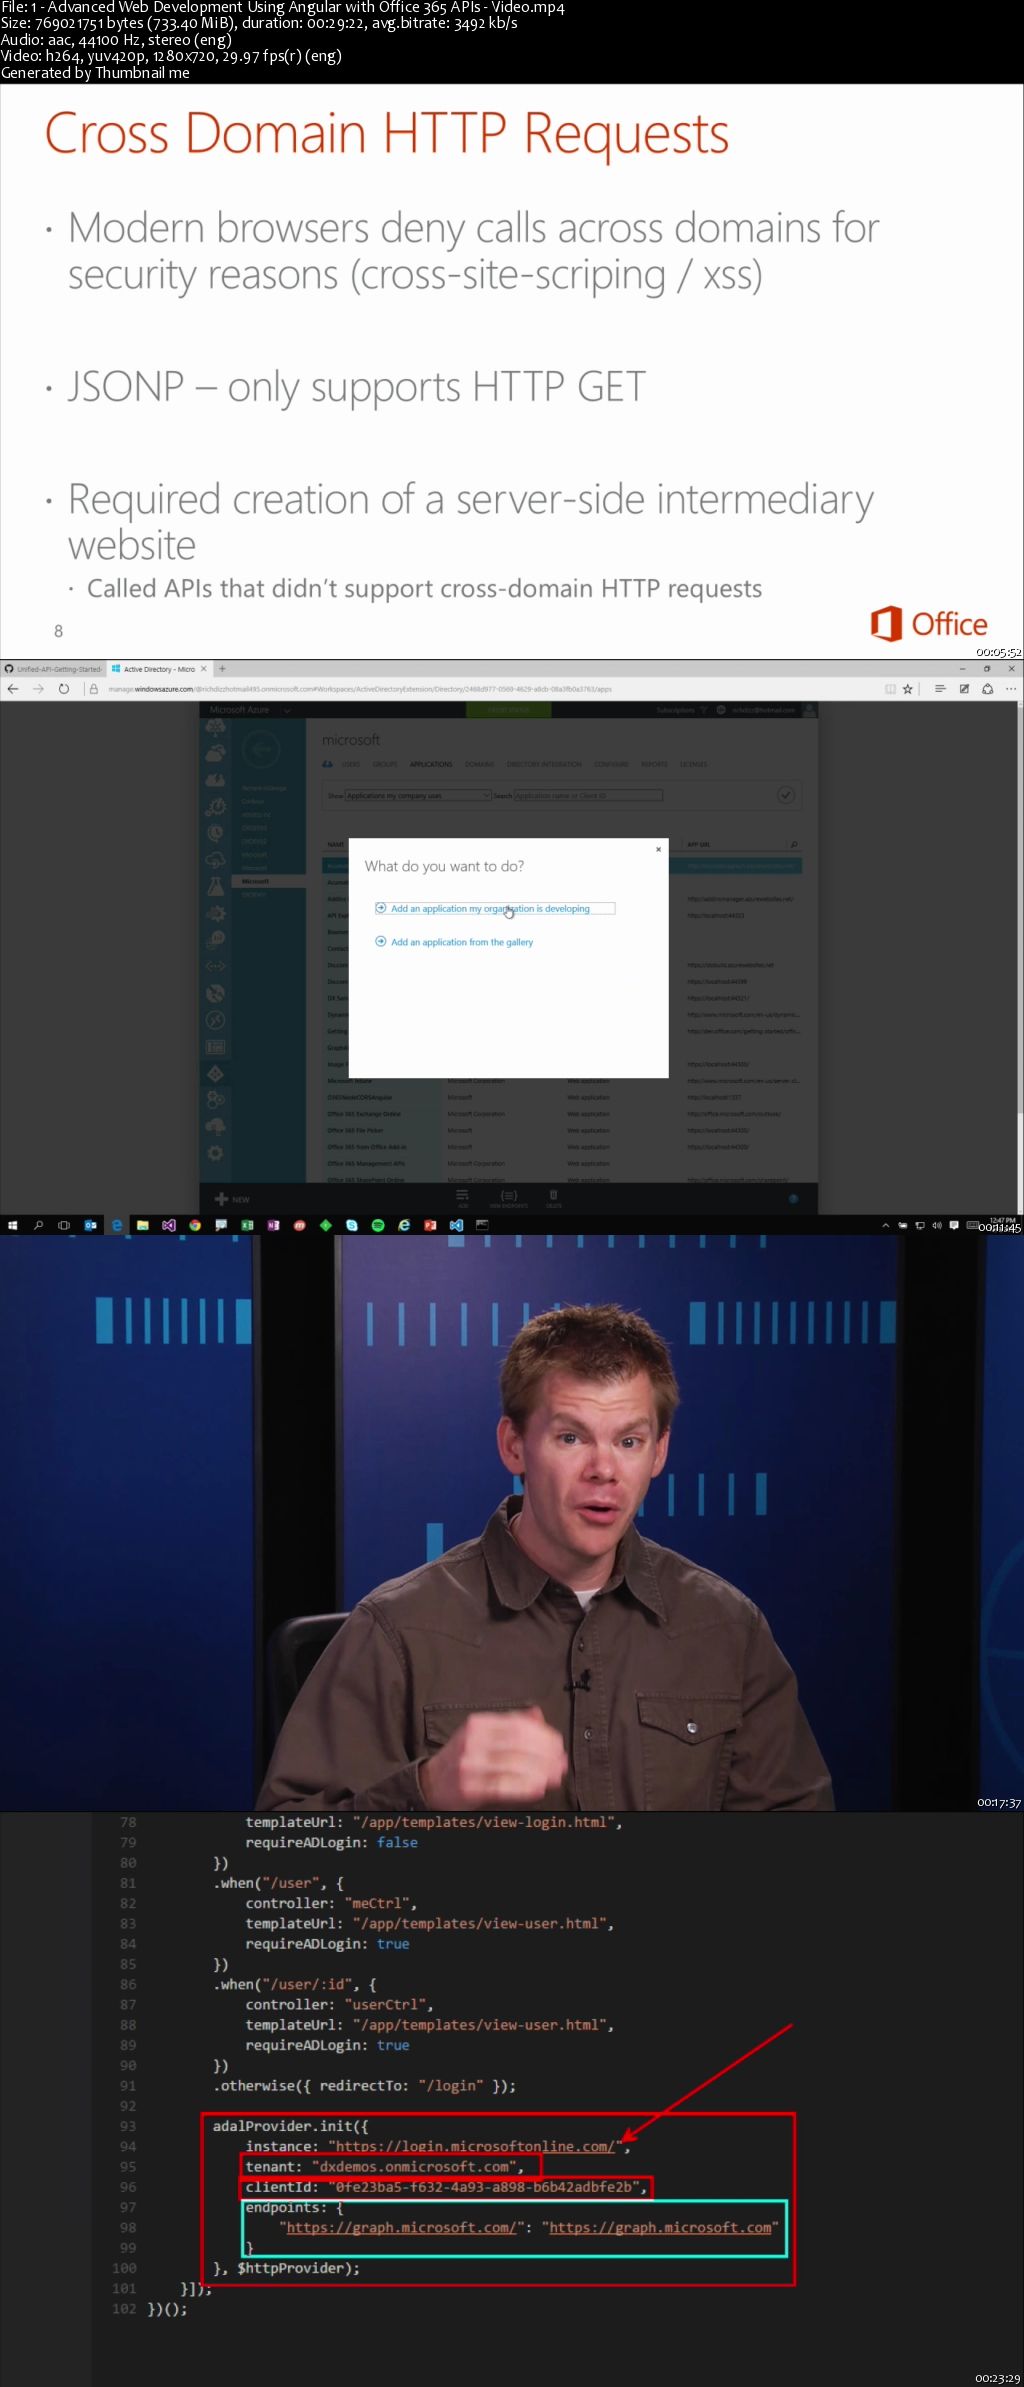
Task: Open File Explorer from the taskbar
Action: 143,1225
